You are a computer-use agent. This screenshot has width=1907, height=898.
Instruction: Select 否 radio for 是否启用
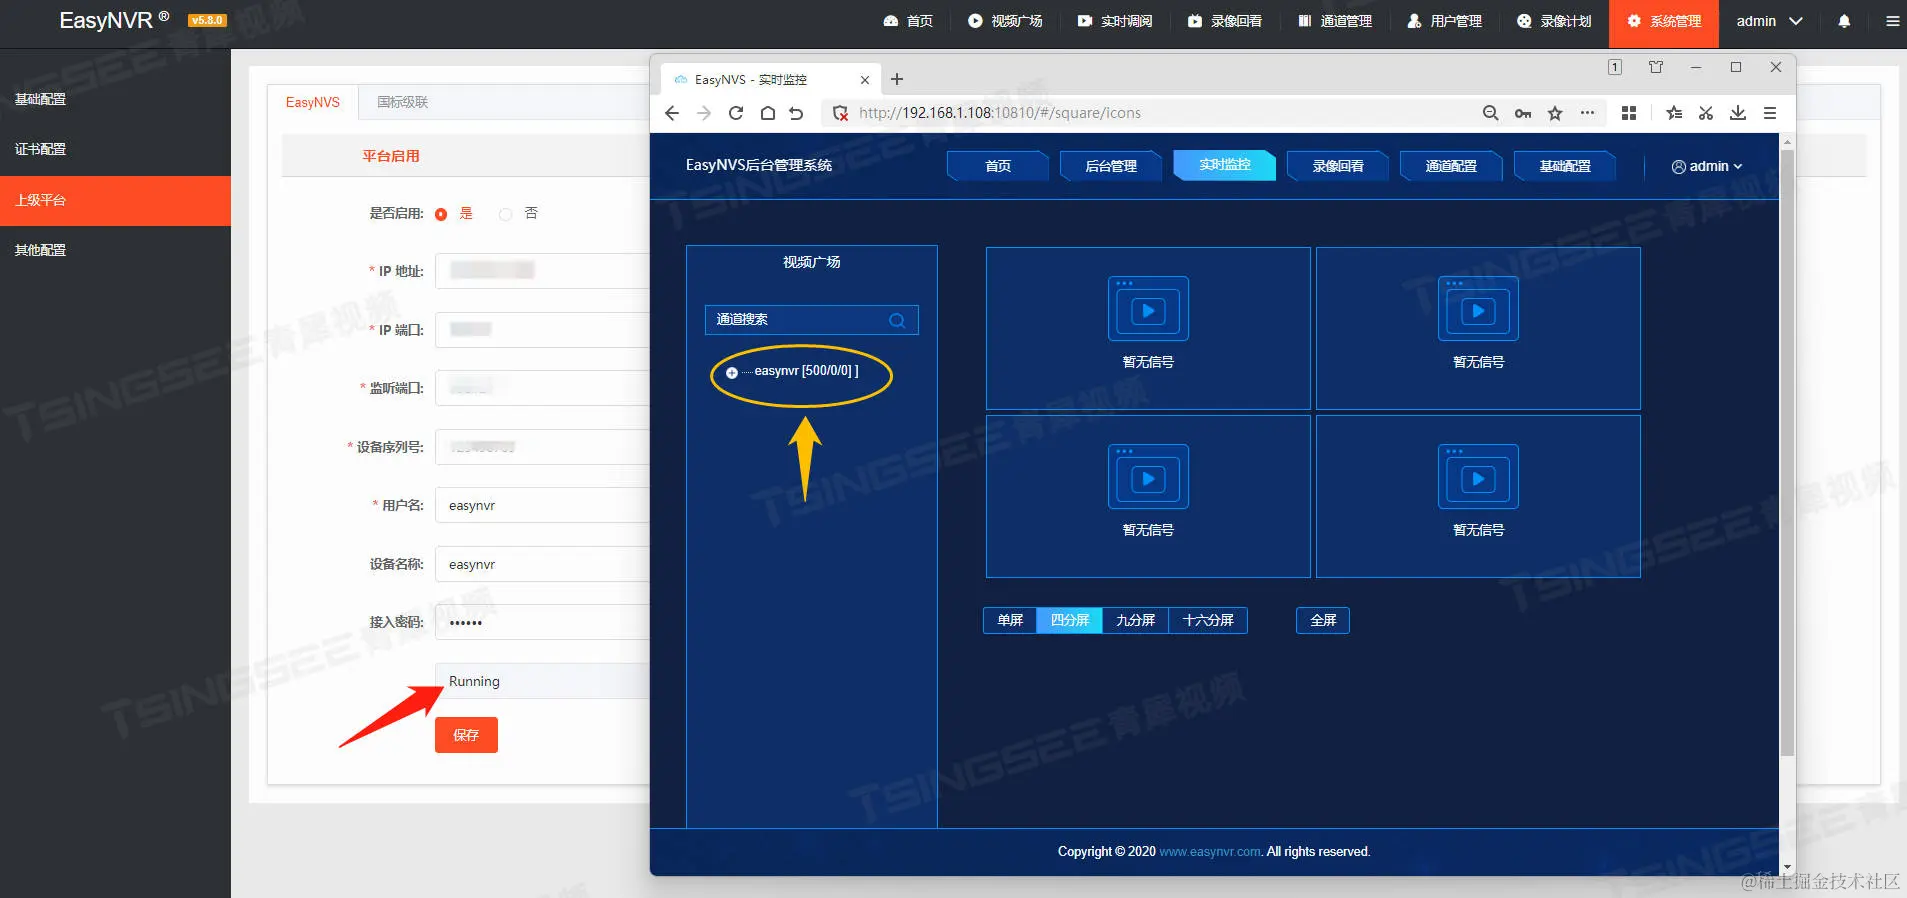click(x=506, y=214)
